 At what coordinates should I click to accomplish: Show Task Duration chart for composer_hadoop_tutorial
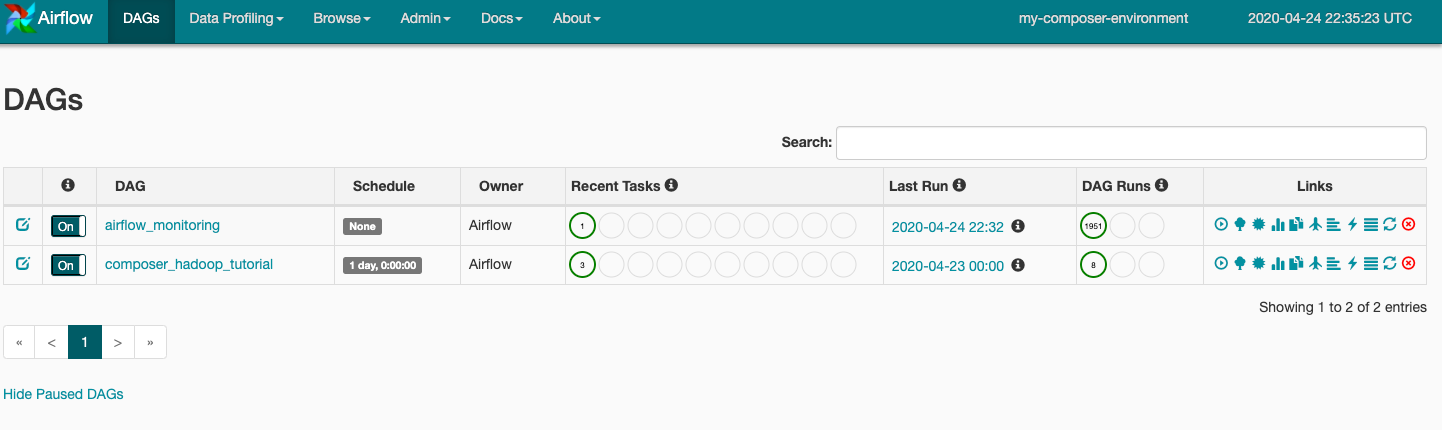pyautogui.click(x=1277, y=264)
